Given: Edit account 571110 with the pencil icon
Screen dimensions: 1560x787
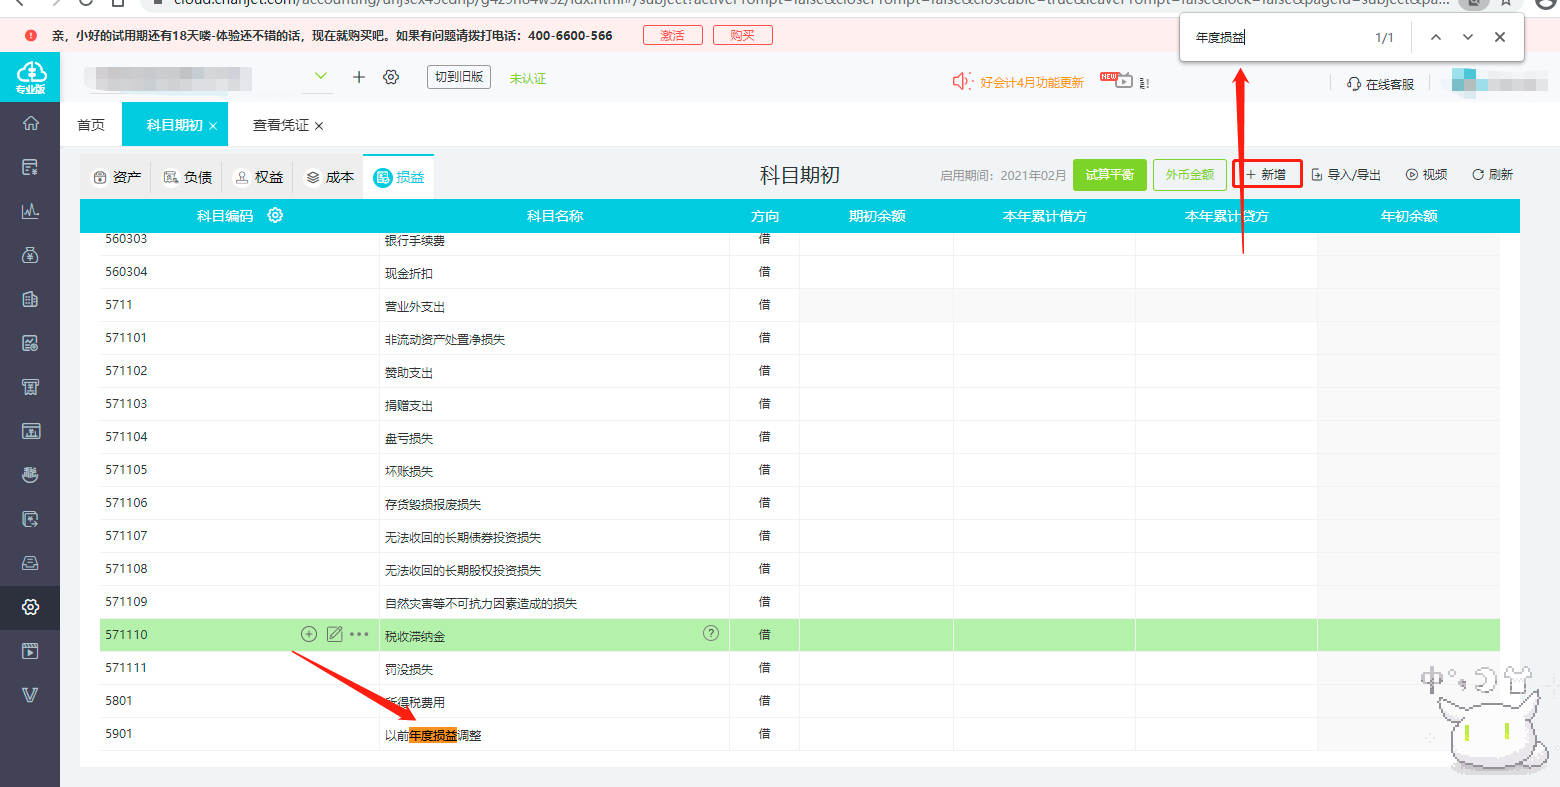Looking at the screenshot, I should click(335, 634).
